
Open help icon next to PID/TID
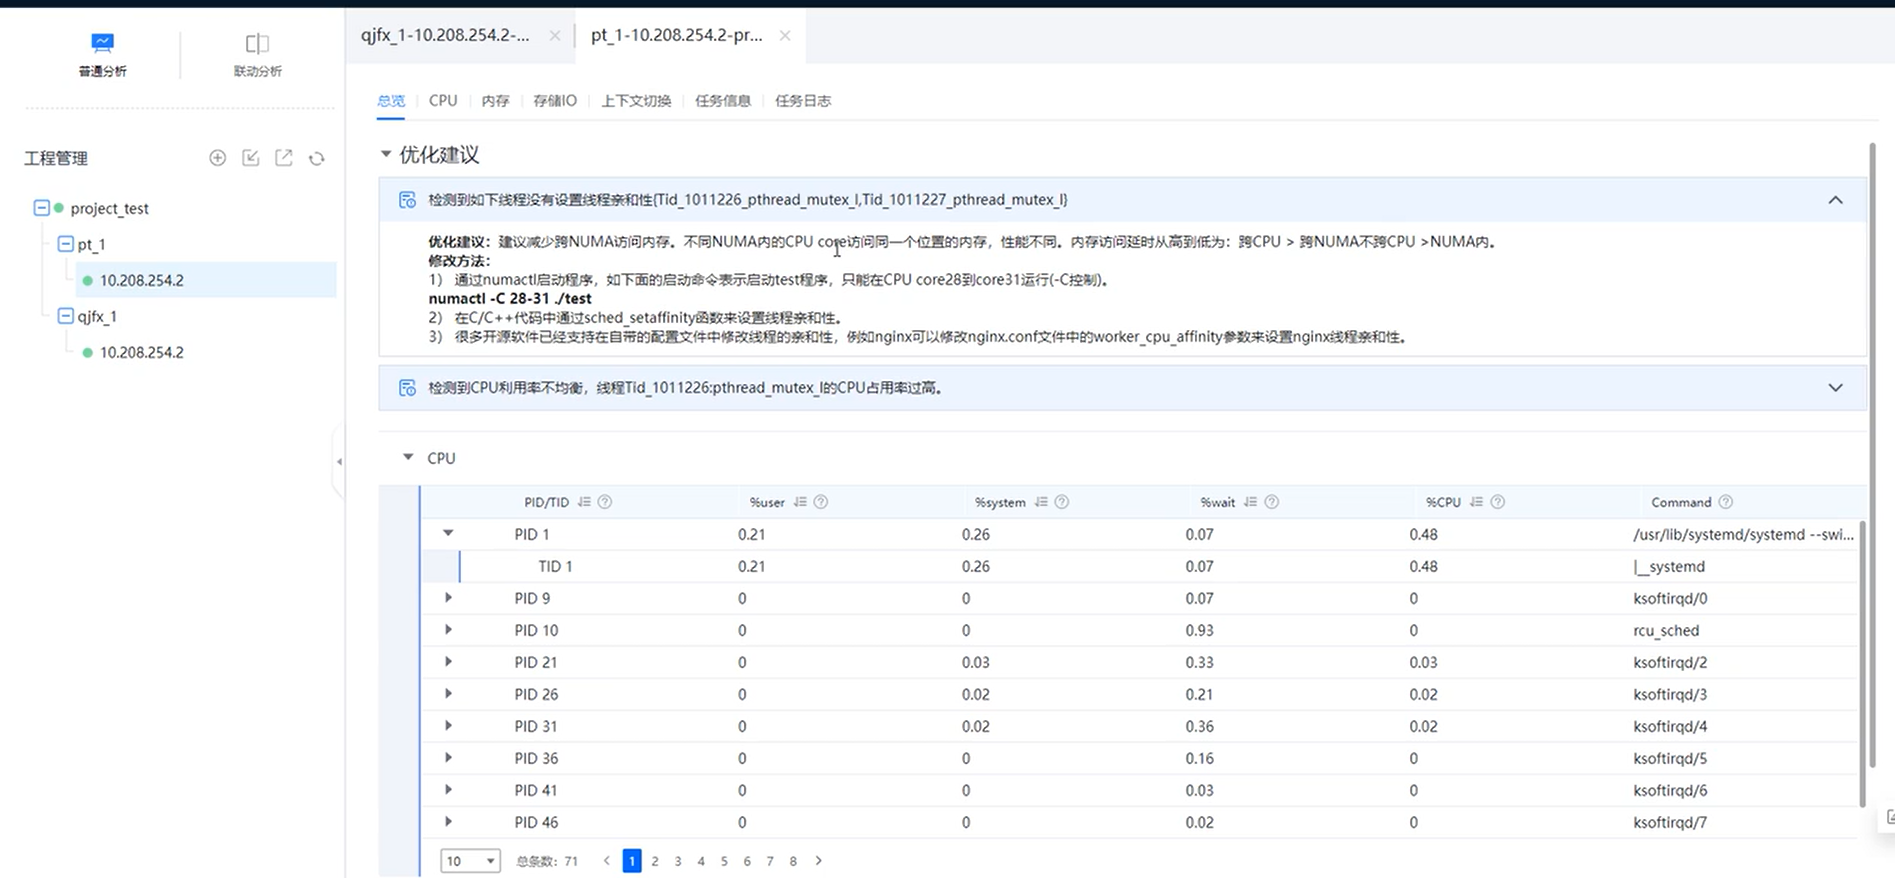pos(605,502)
